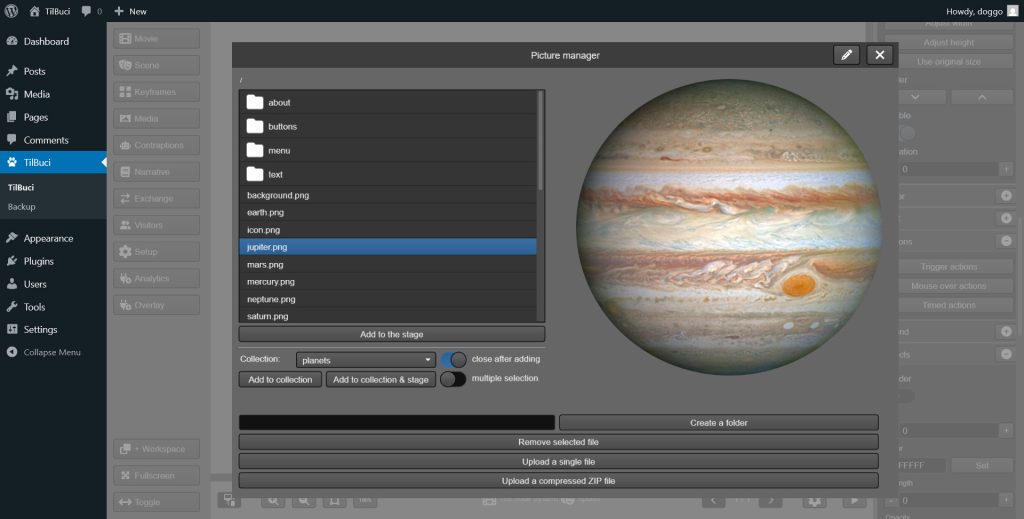Click the WordPress logo icon

pyautogui.click(x=12, y=11)
